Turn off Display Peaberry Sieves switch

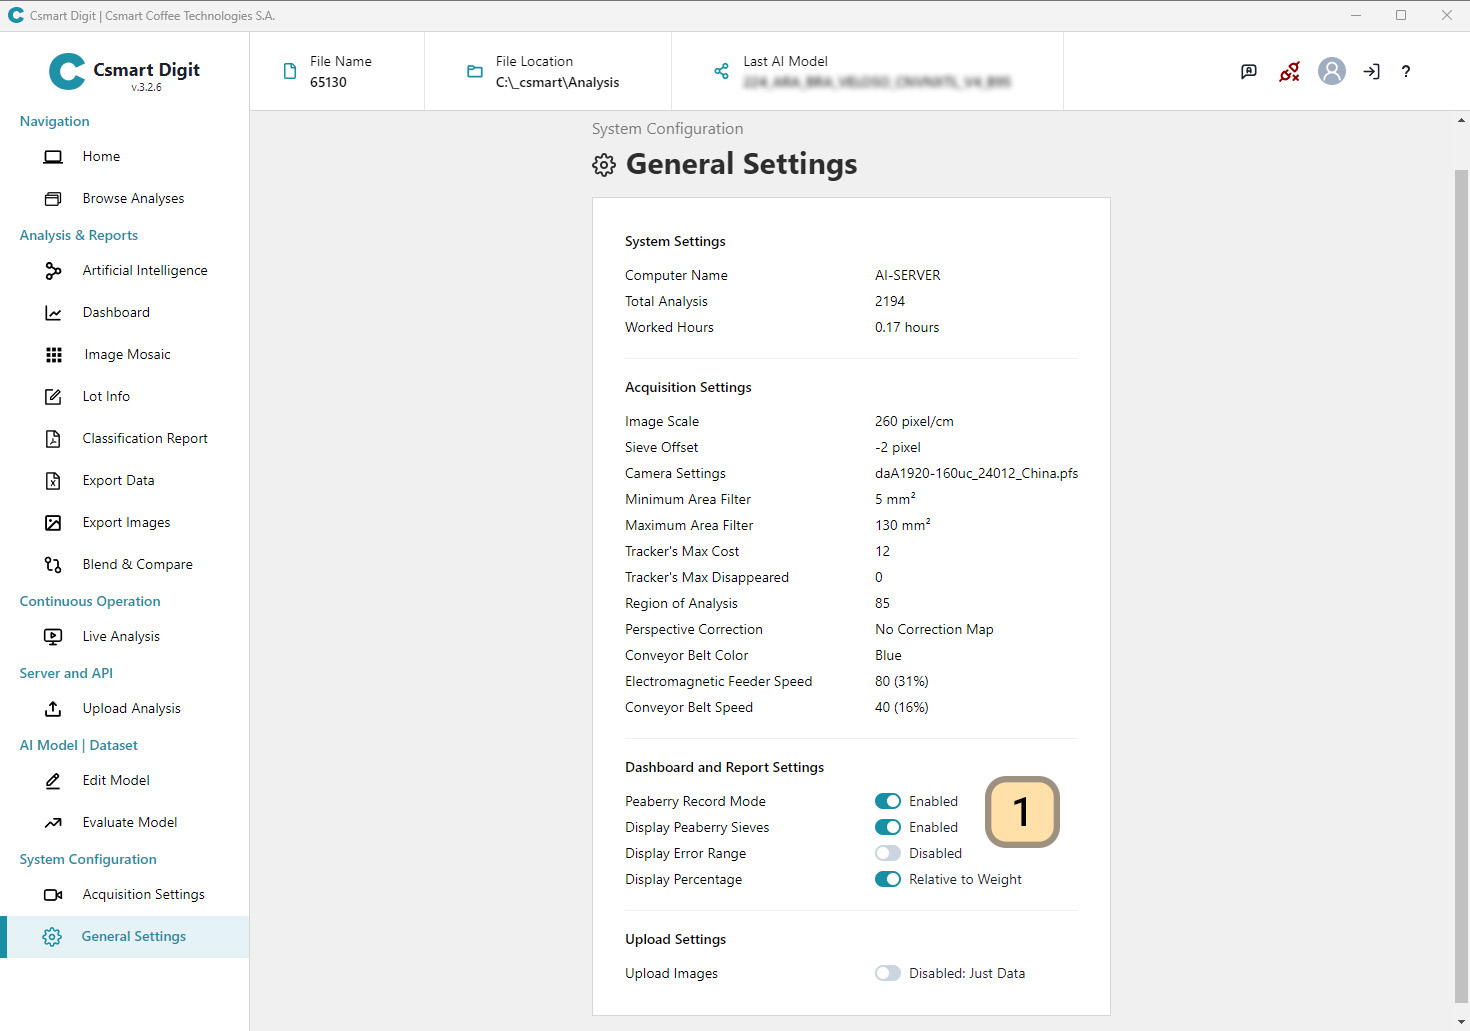(888, 827)
